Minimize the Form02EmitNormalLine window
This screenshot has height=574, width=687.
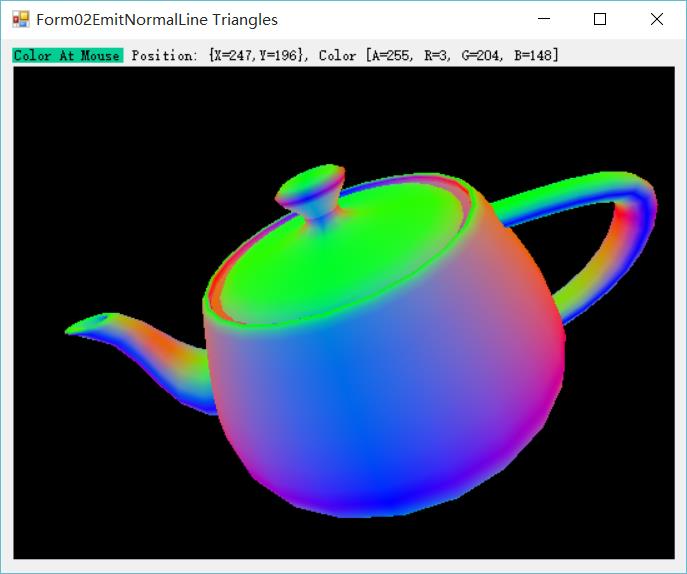544,19
